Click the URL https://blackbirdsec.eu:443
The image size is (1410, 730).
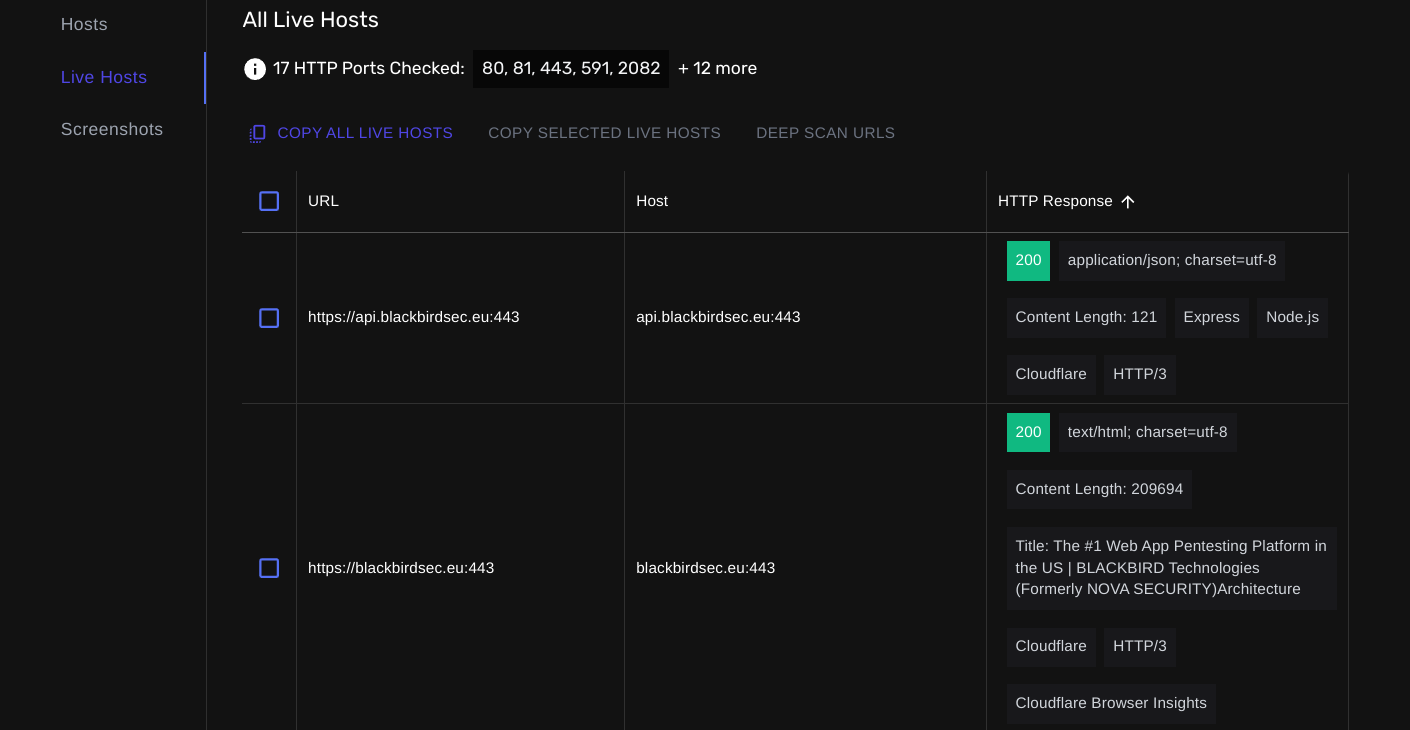coord(401,568)
